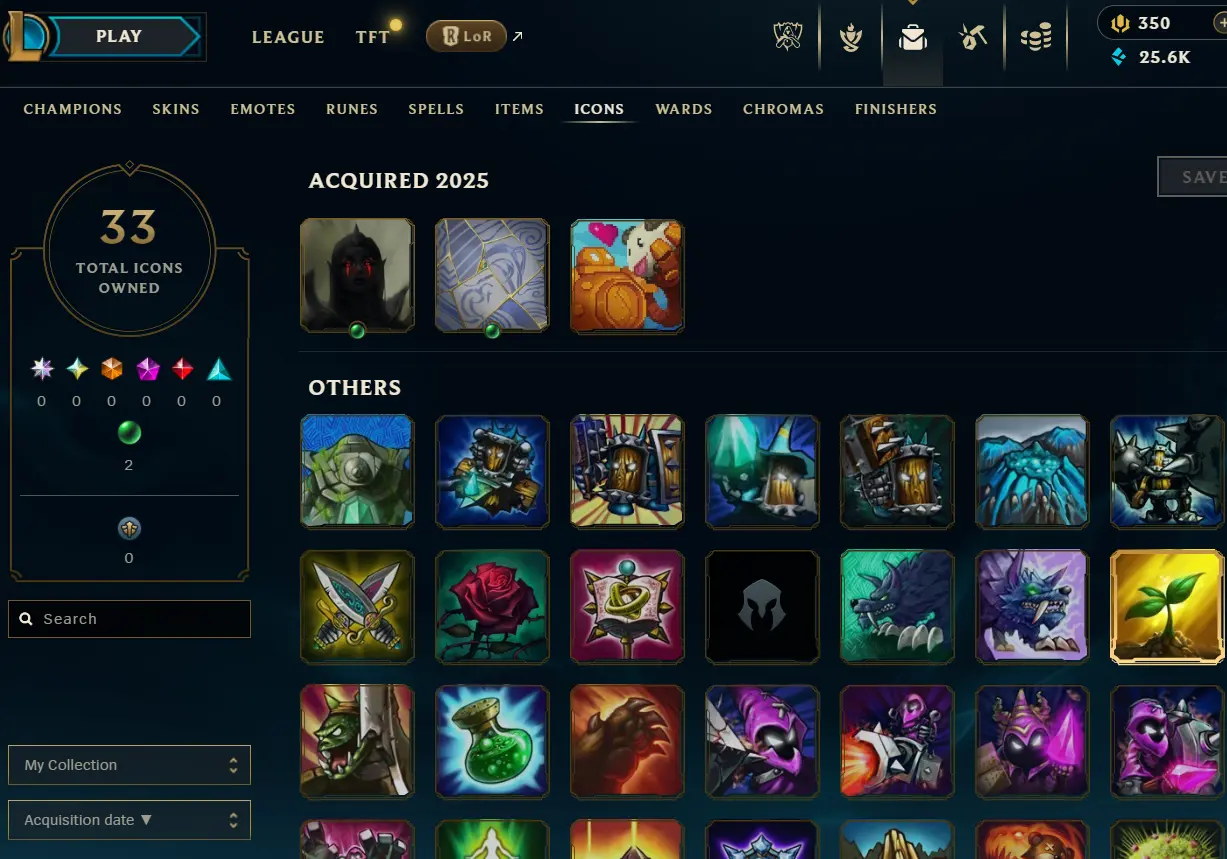Open the Clash crest icon in top navigation
The width and height of the screenshot is (1227, 859).
tap(788, 38)
